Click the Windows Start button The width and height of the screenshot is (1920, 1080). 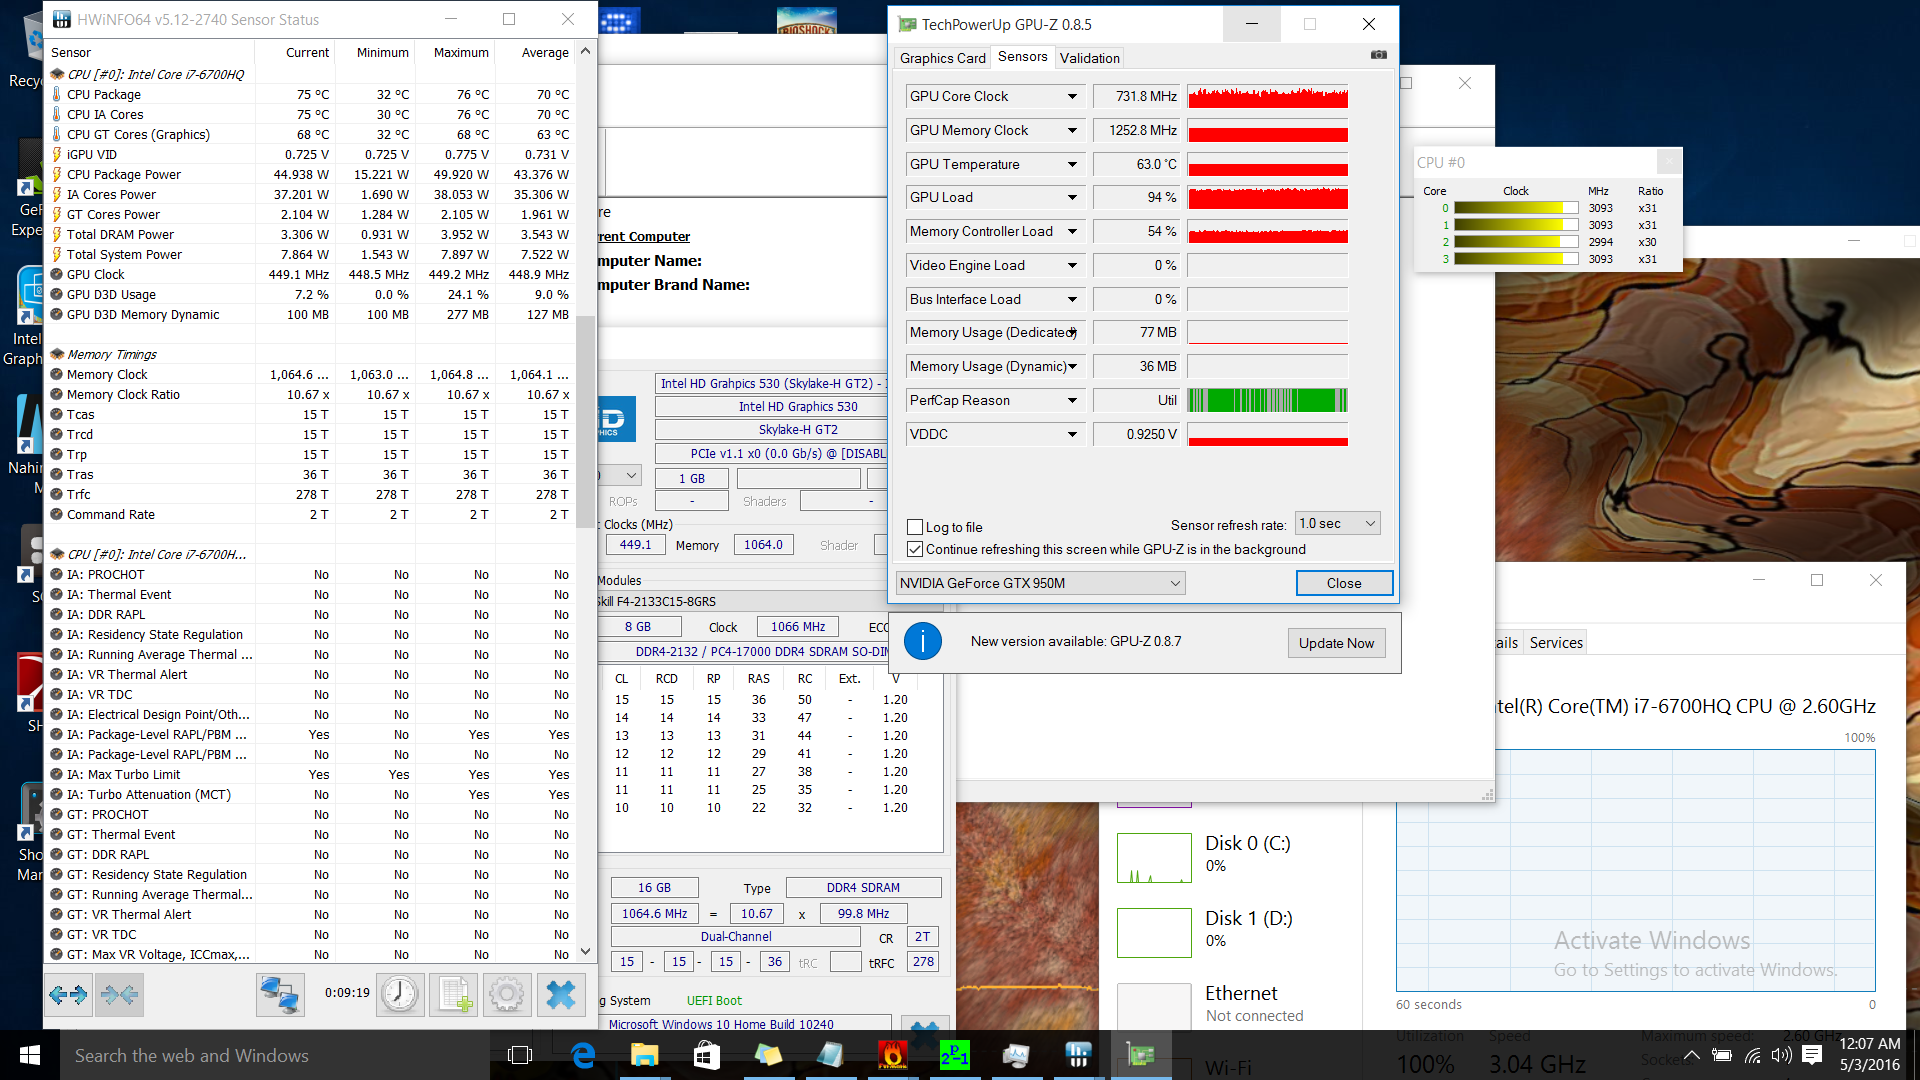(30, 1055)
